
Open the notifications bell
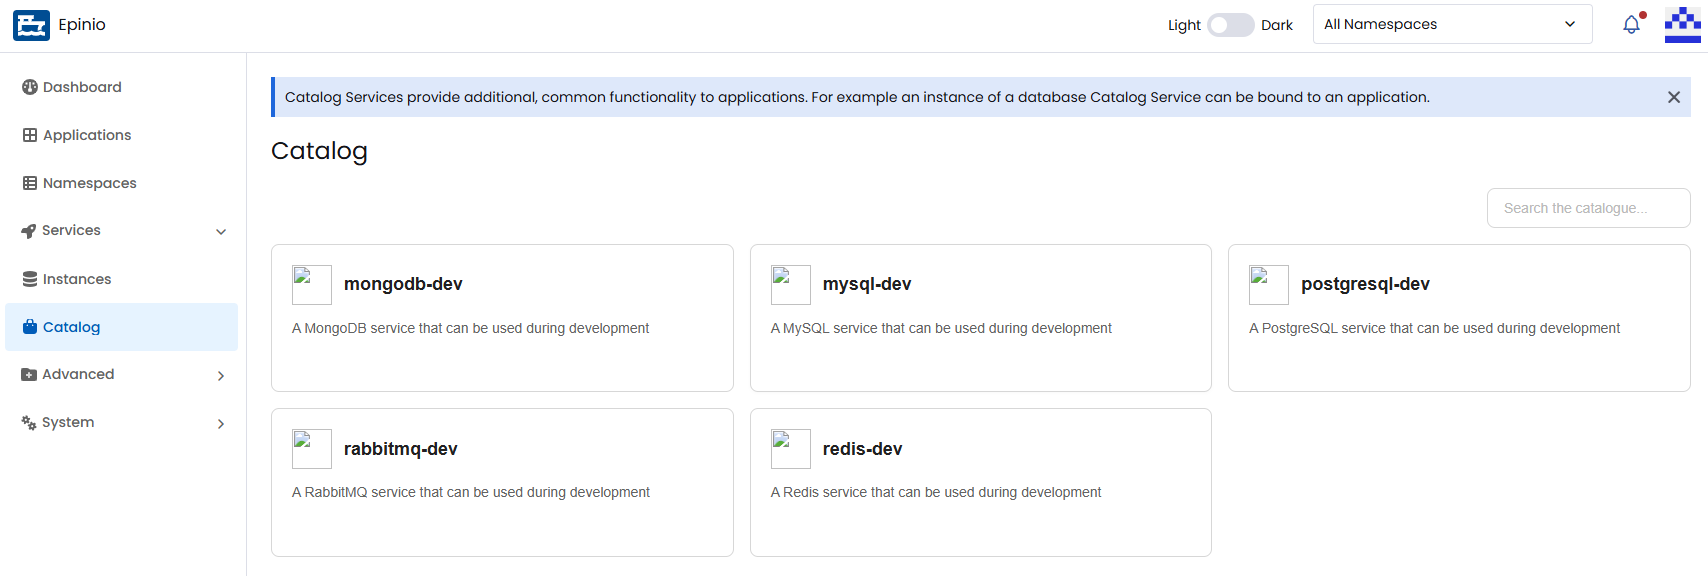[x=1631, y=24]
